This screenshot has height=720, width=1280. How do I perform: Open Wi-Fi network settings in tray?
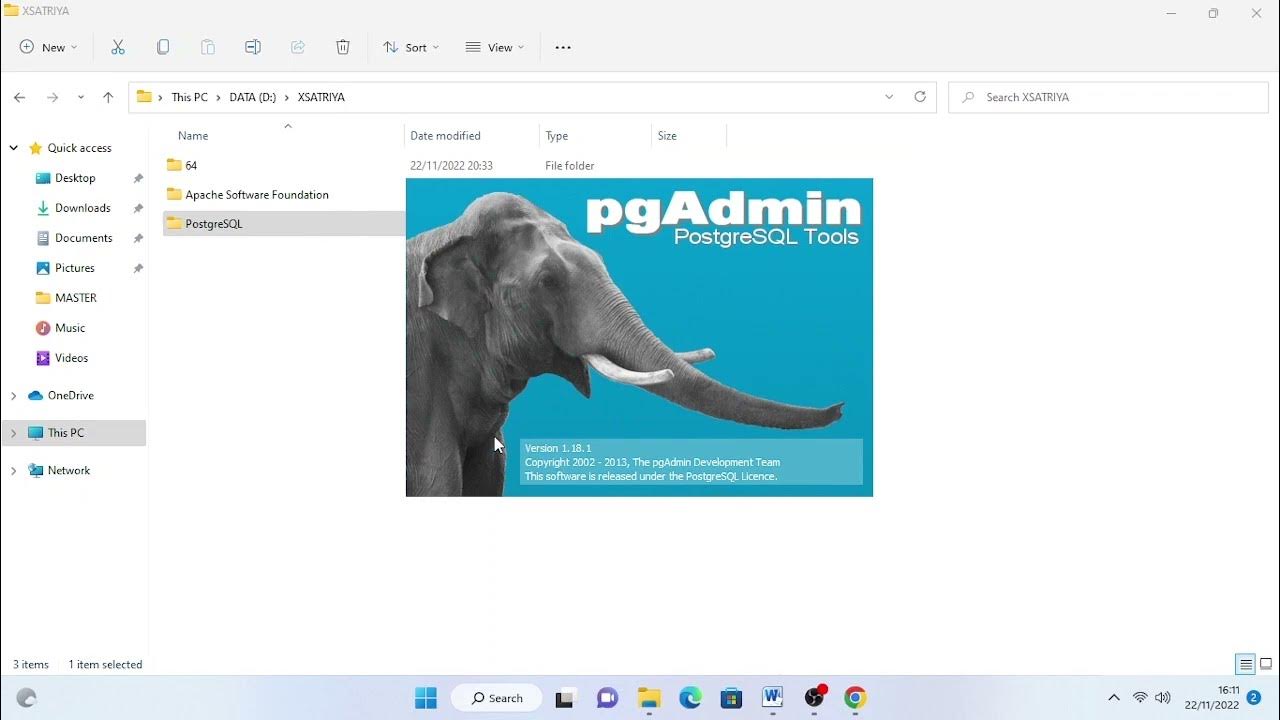click(1140, 698)
